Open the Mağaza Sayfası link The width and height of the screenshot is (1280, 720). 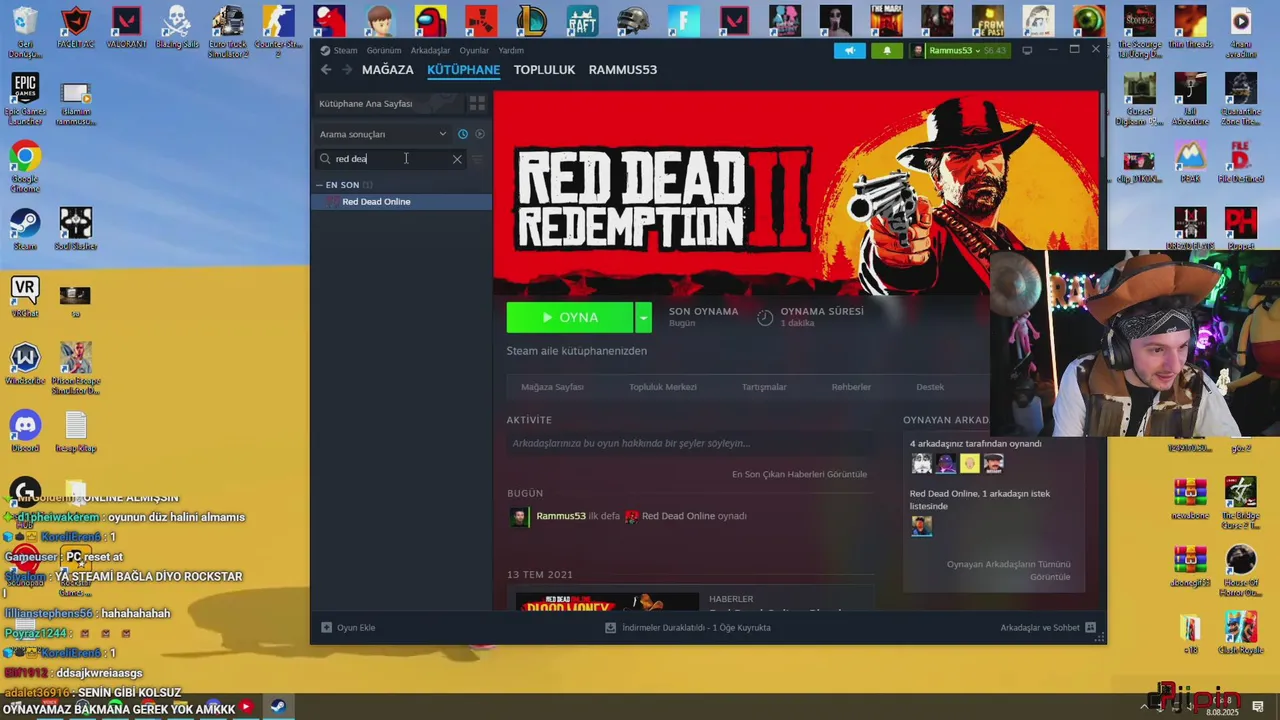[x=552, y=387]
